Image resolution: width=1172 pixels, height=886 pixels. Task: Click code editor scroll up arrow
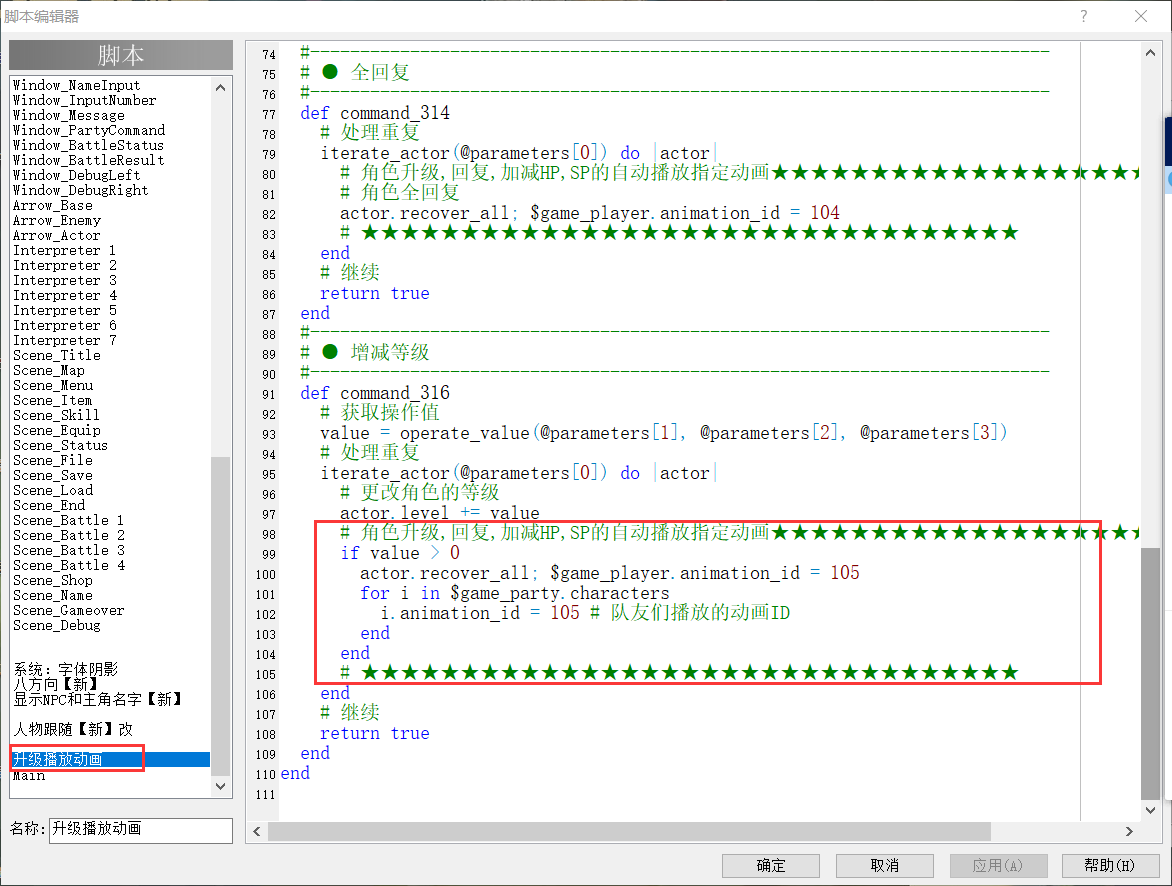pyautogui.click(x=1150, y=52)
